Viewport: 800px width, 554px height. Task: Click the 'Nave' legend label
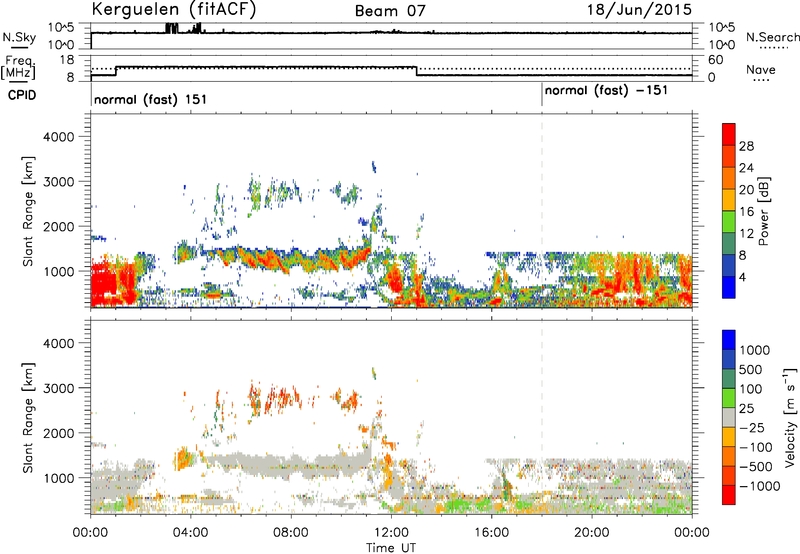760,69
